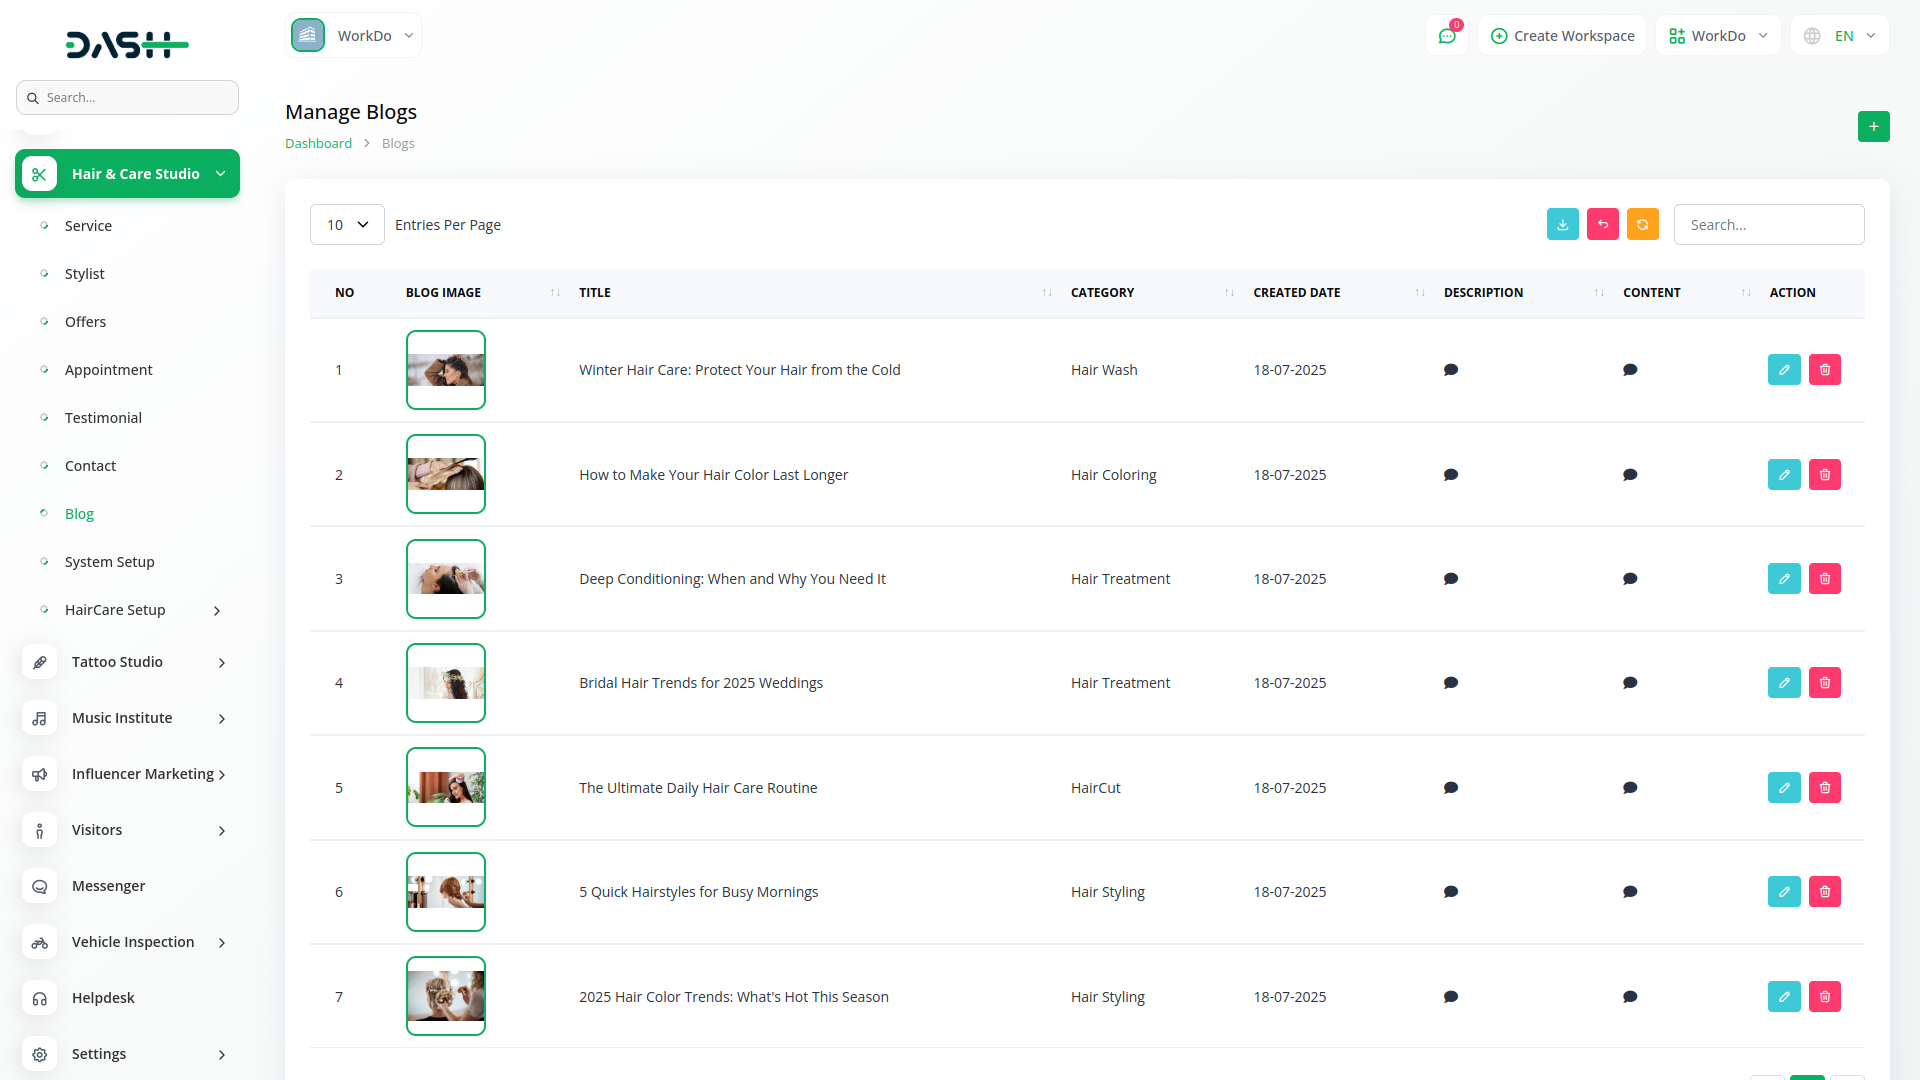View content of 5 Quick Hairstyles blog
Screen dimensions: 1920x1080
(x=1629, y=892)
